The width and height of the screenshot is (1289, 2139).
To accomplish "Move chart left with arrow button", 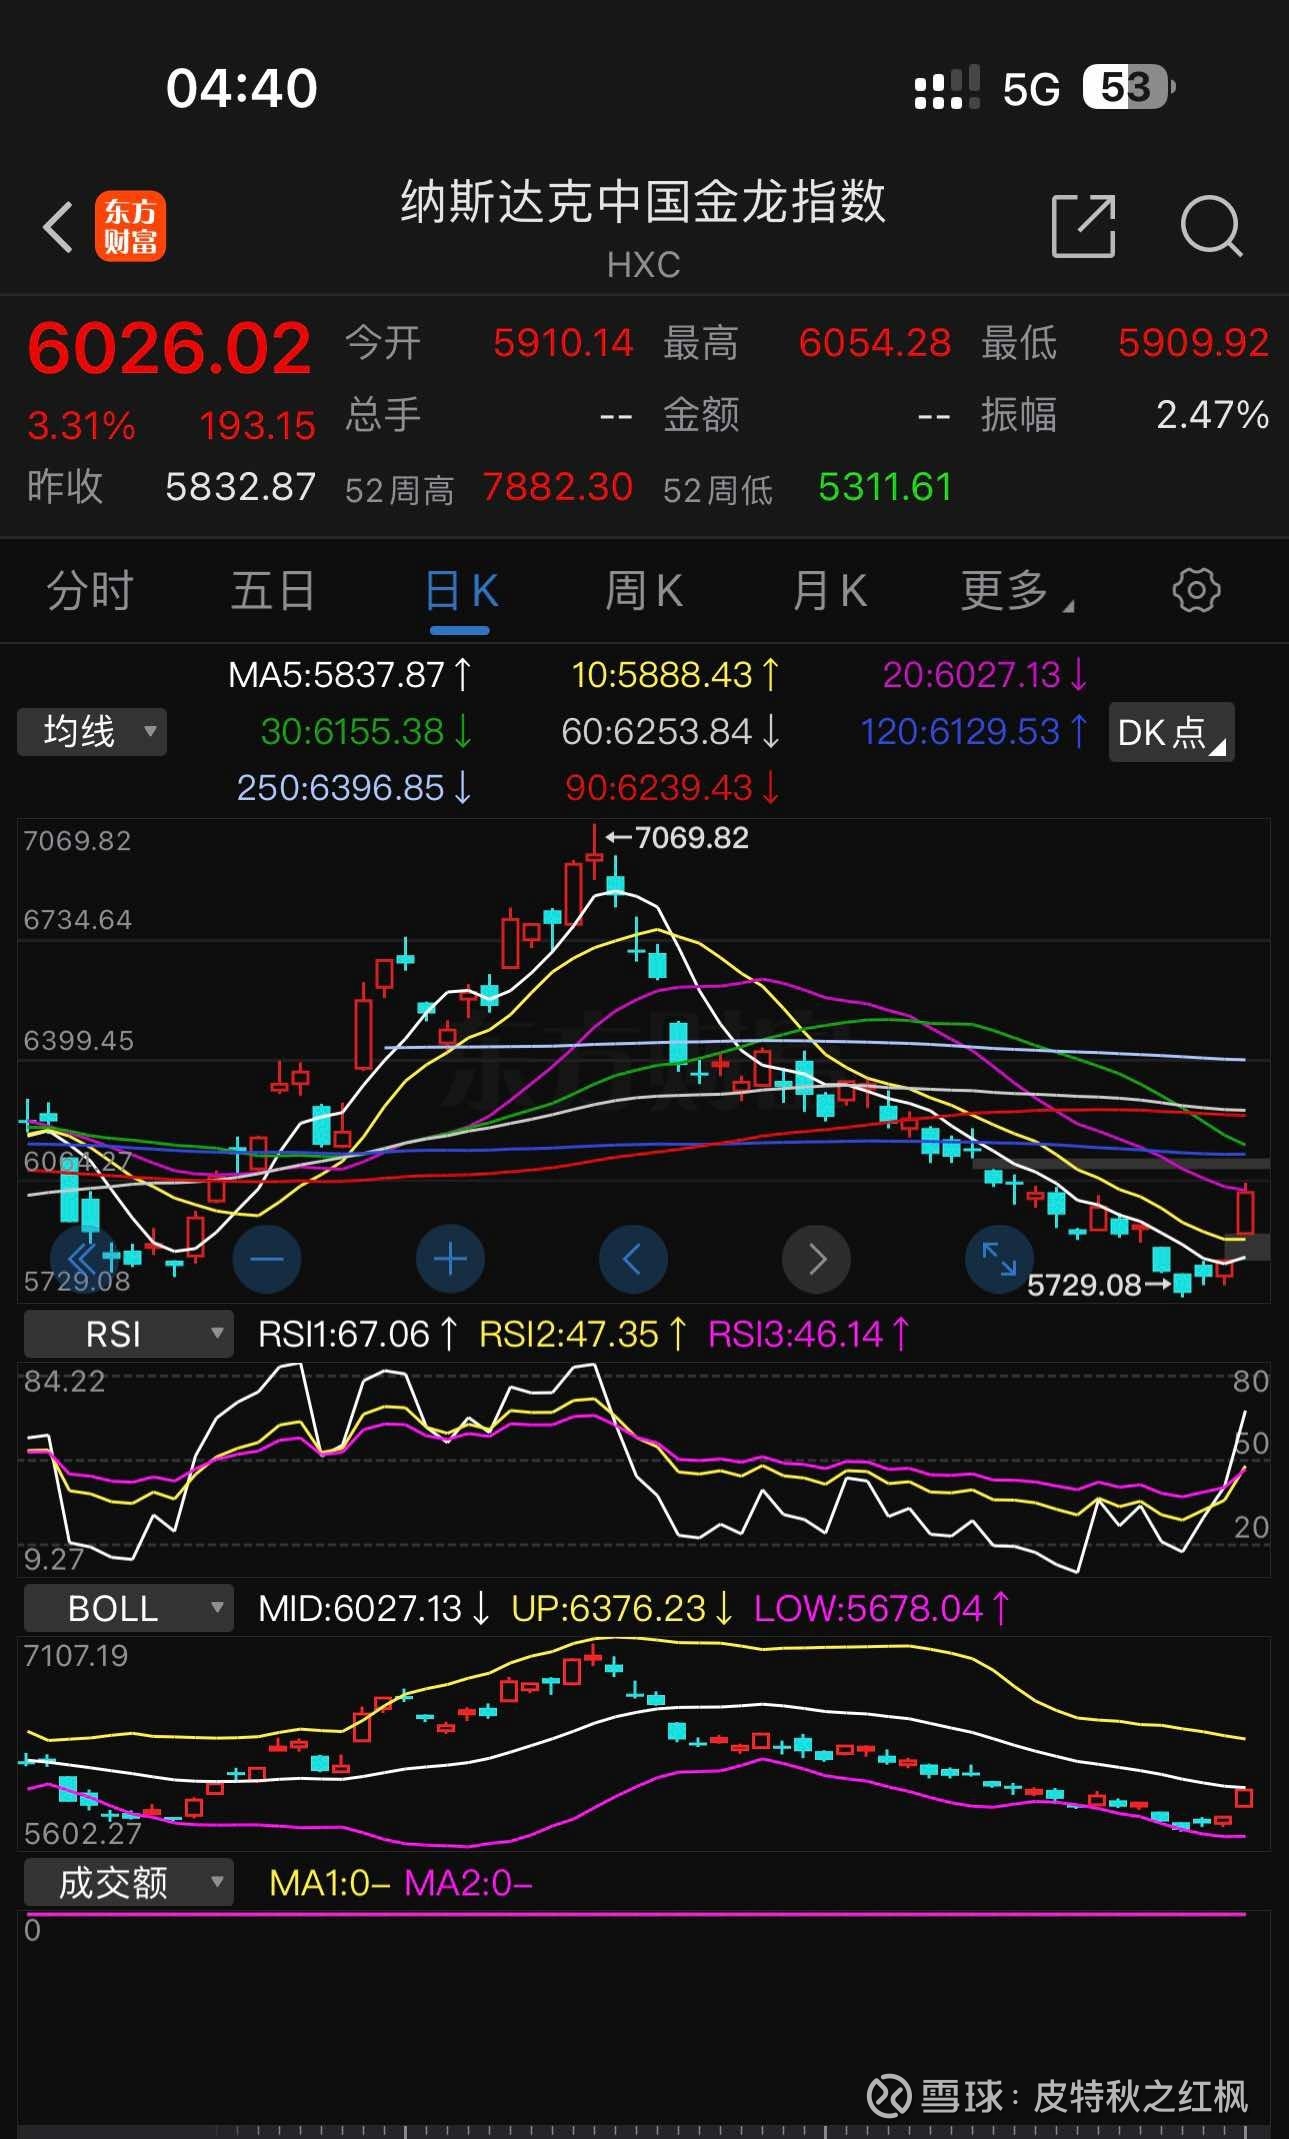I will pos(633,1258).
